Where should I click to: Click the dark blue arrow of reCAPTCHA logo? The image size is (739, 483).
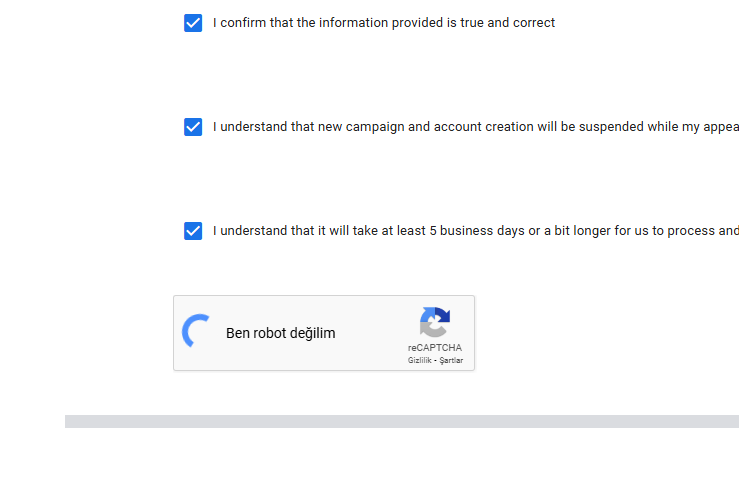[x=442, y=314]
